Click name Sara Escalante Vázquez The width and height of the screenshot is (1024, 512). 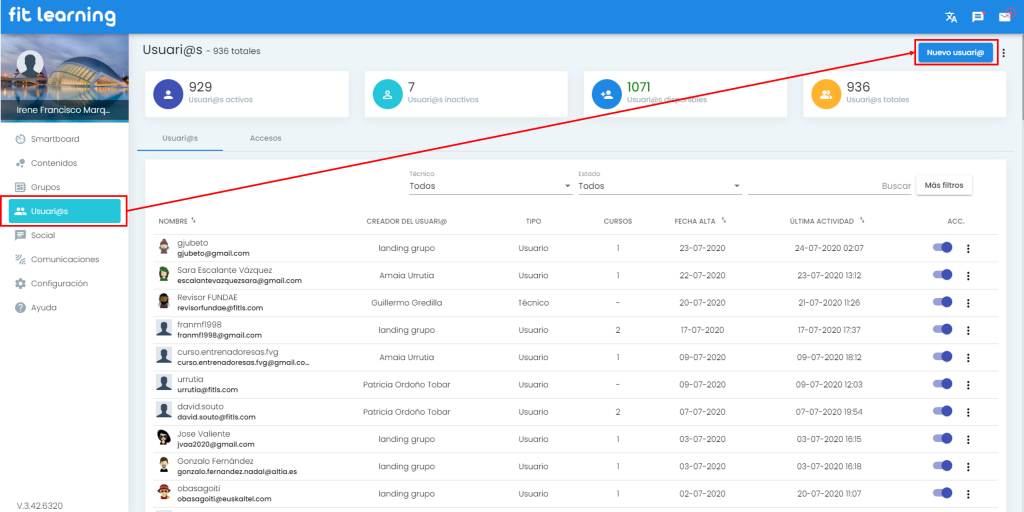coord(225,270)
